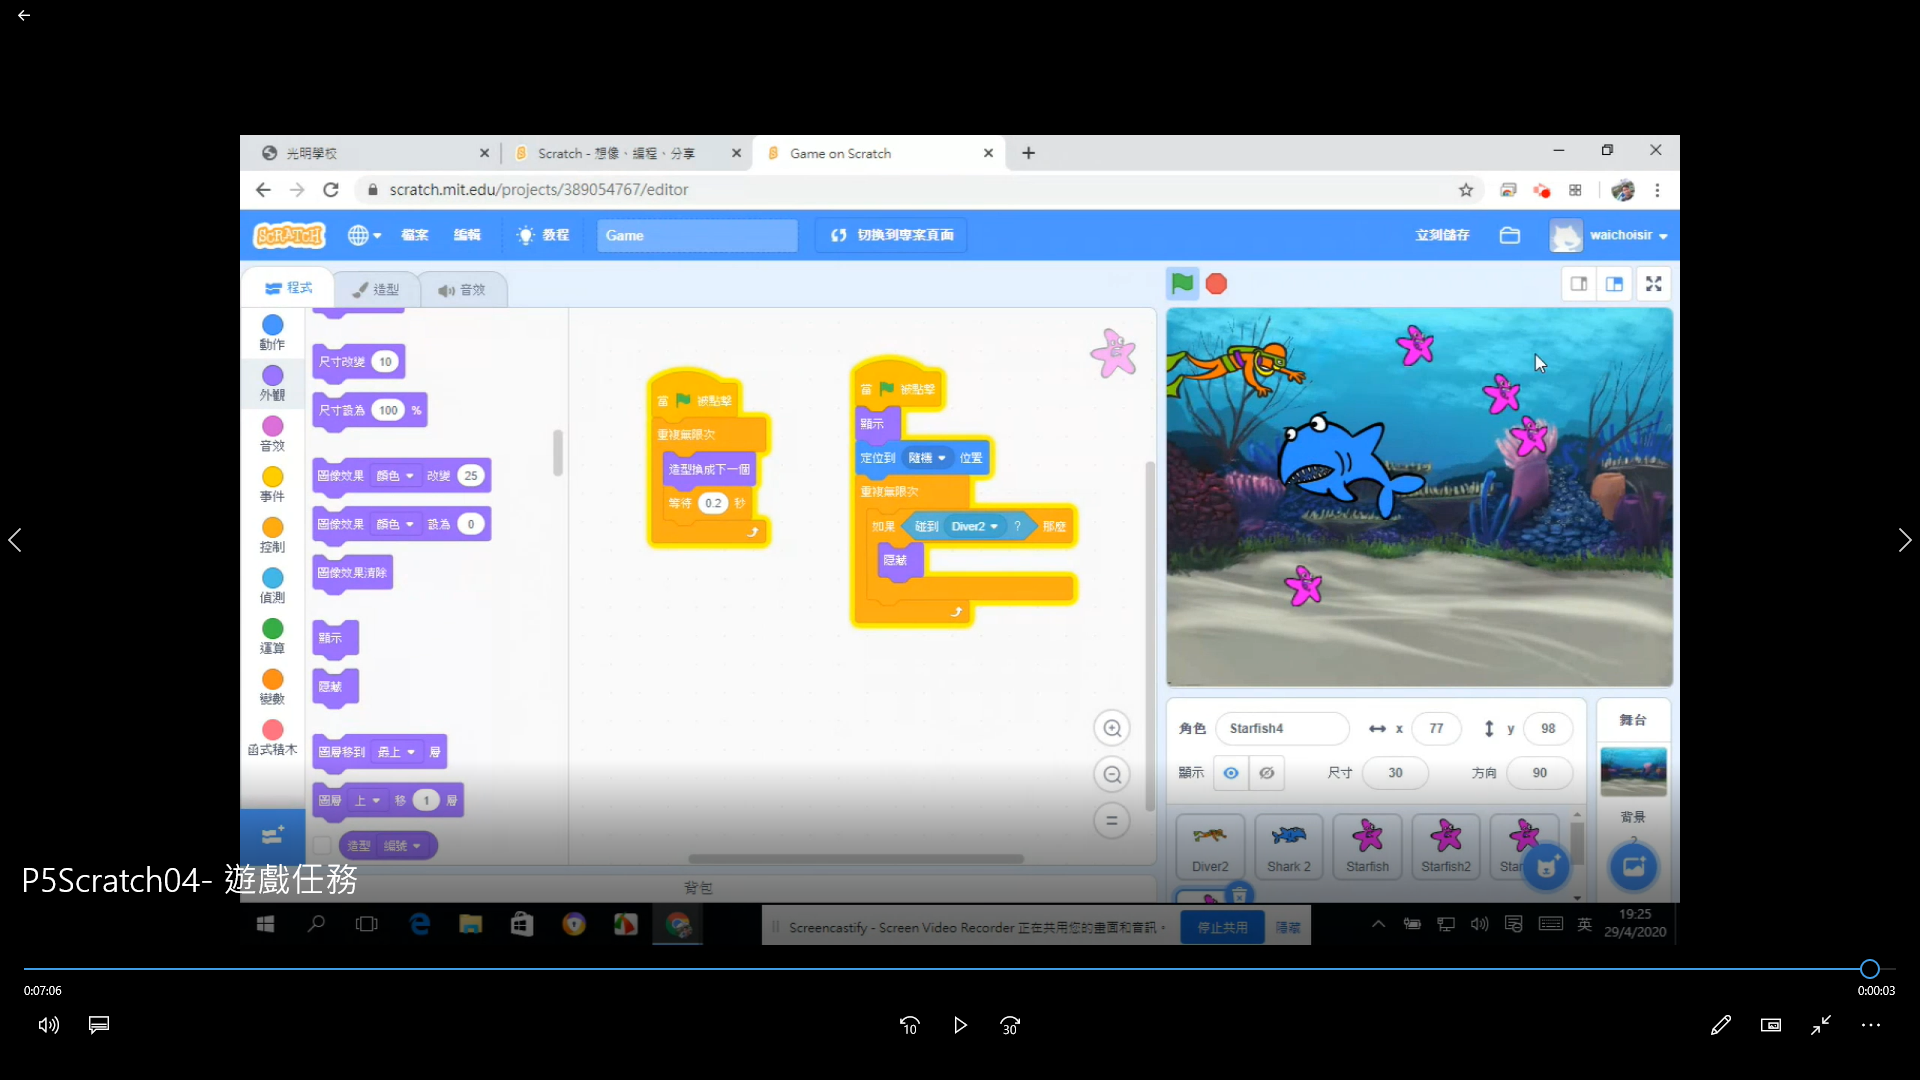Open Diver2 dropdown in touching block

pos(974,526)
